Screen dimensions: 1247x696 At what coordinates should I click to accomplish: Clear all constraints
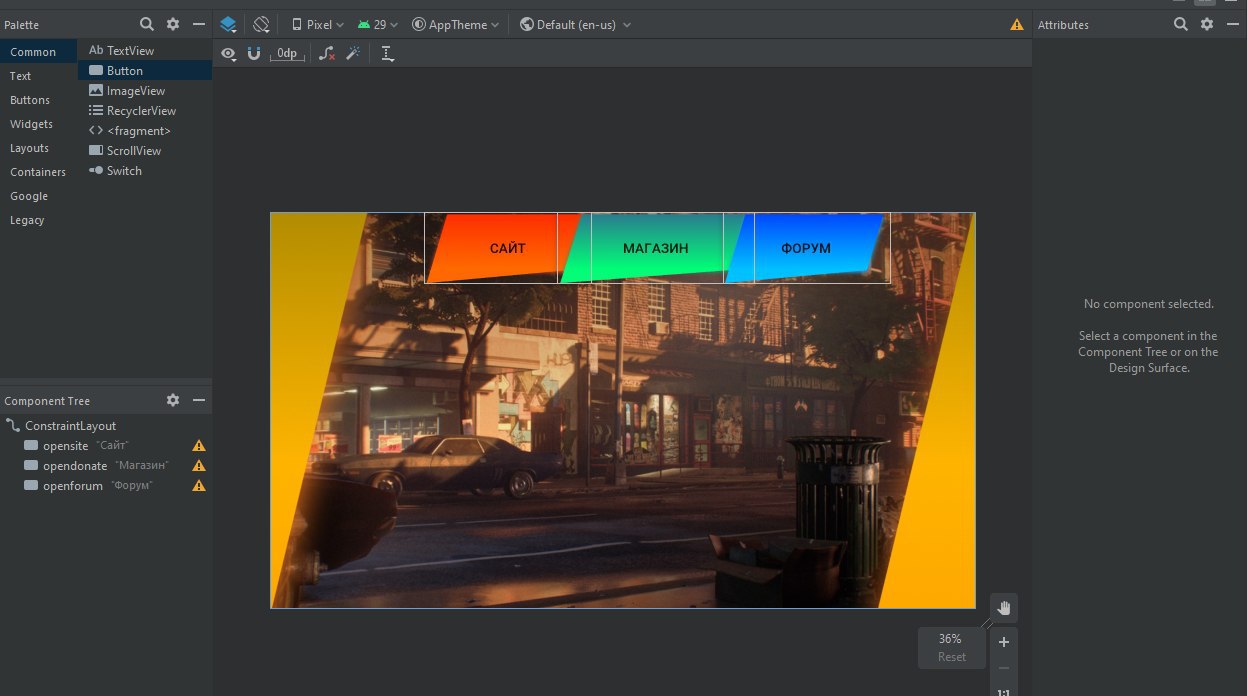tap(327, 53)
